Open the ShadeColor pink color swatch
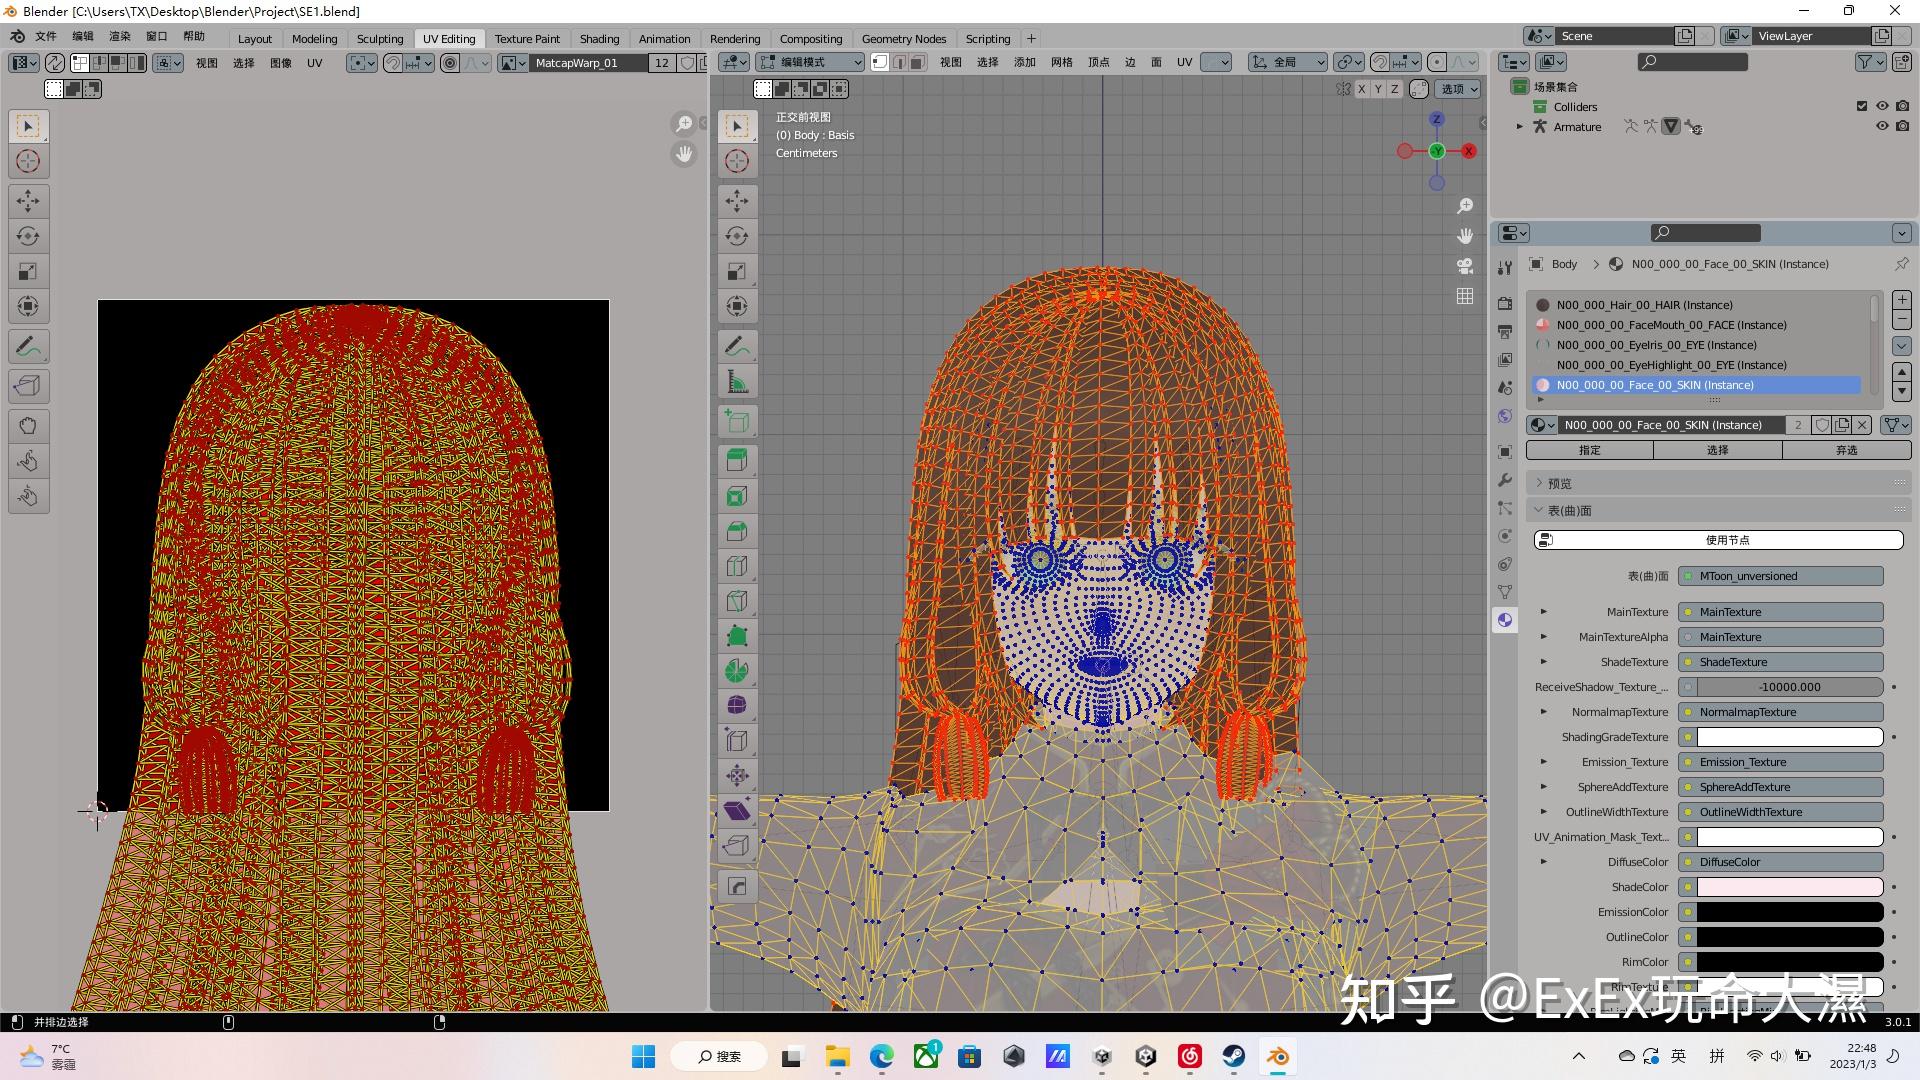Image resolution: width=1920 pixels, height=1080 pixels. coord(1789,887)
